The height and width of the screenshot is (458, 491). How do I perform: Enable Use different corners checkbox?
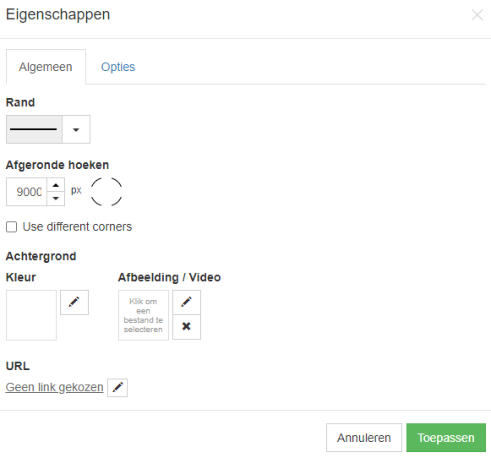click(12, 227)
